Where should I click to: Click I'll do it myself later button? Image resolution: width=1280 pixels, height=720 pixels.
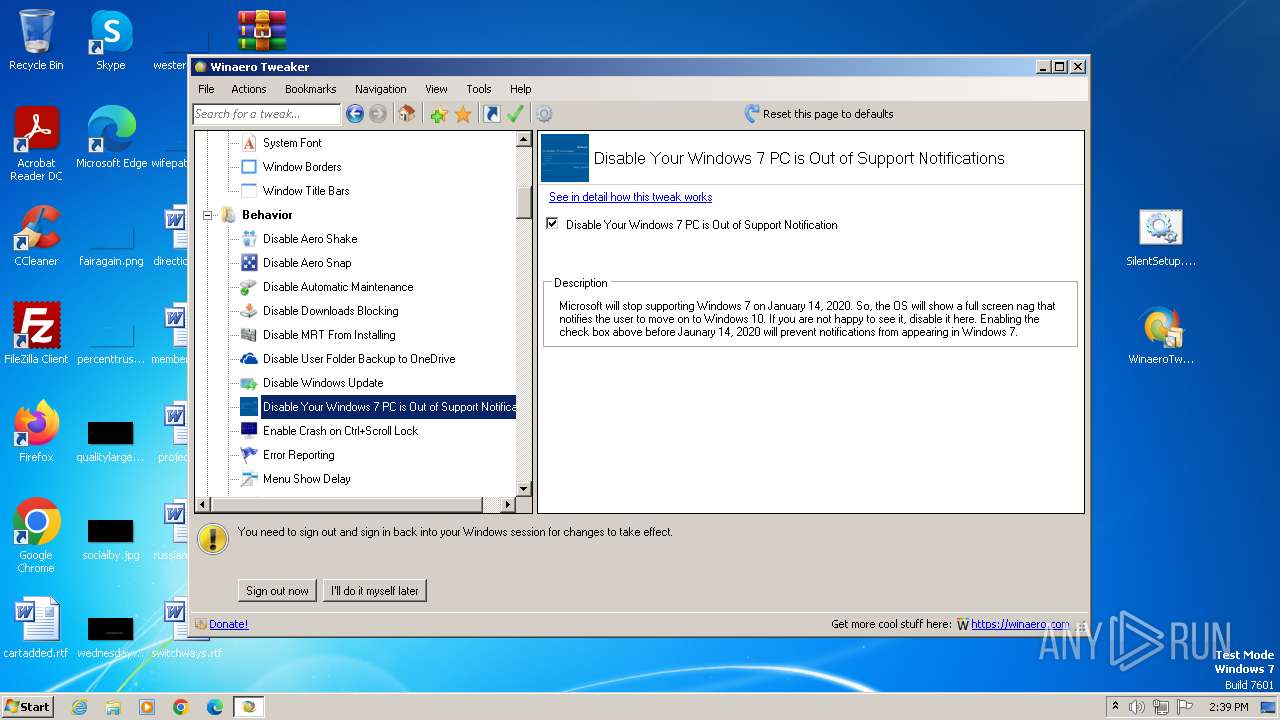(375, 591)
